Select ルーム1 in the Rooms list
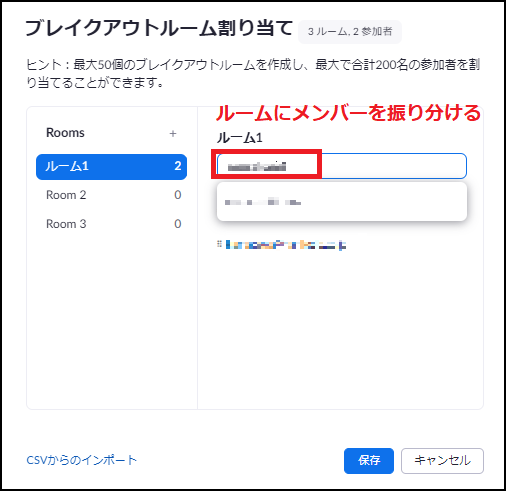The width and height of the screenshot is (506, 491). click(111, 167)
